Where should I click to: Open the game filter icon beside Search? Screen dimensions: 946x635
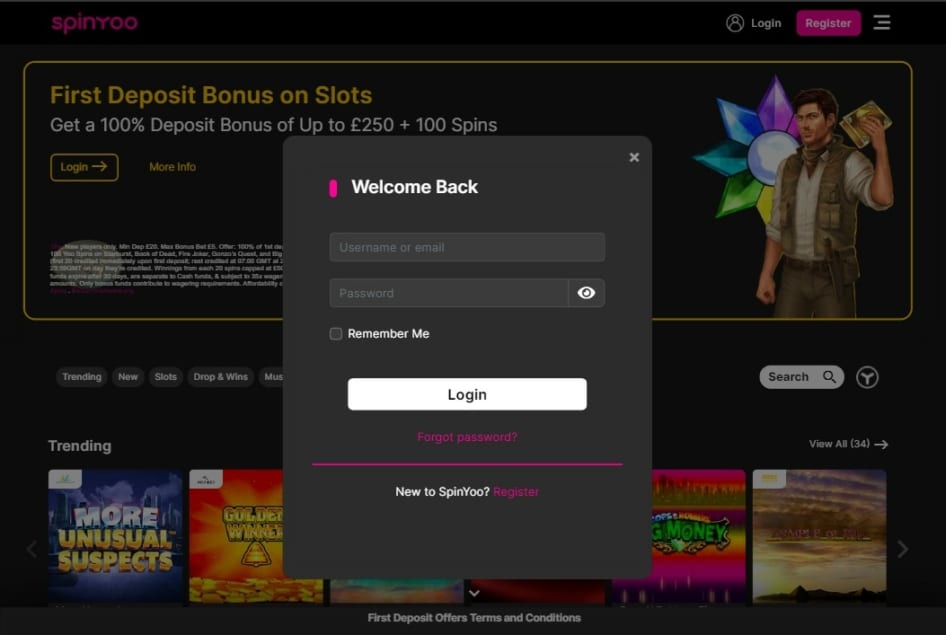(866, 377)
